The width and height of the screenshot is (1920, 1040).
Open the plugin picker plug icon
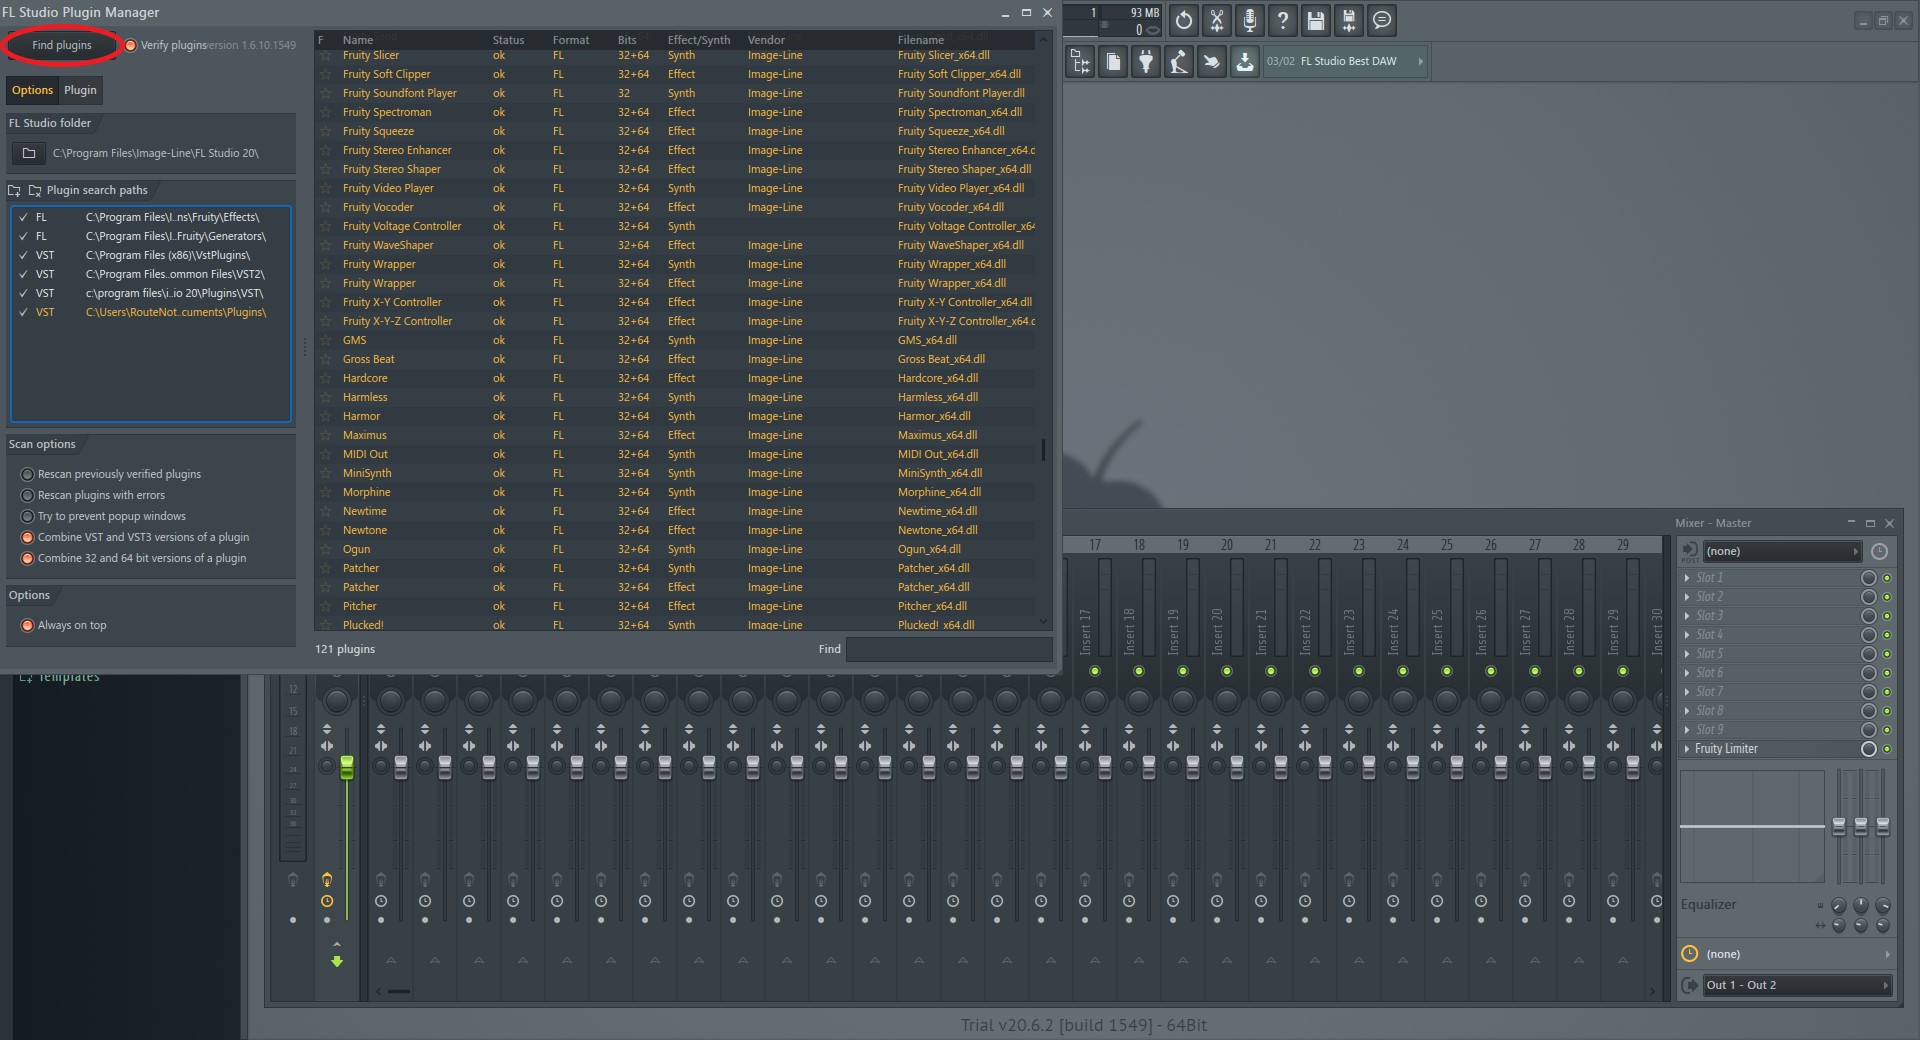point(1146,61)
